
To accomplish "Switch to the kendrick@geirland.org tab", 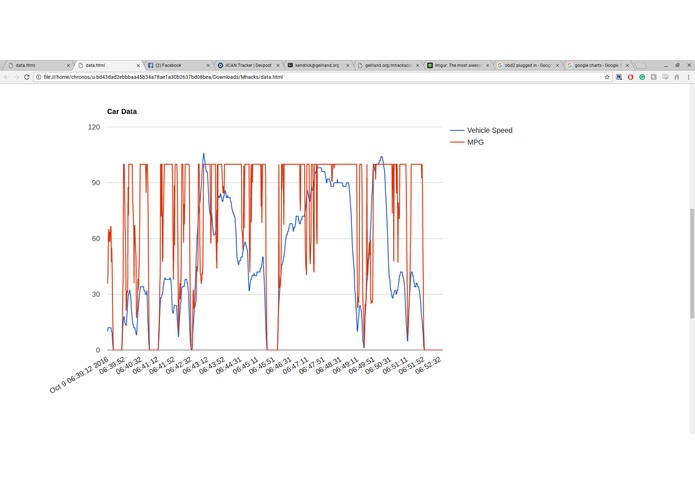I will (316, 66).
